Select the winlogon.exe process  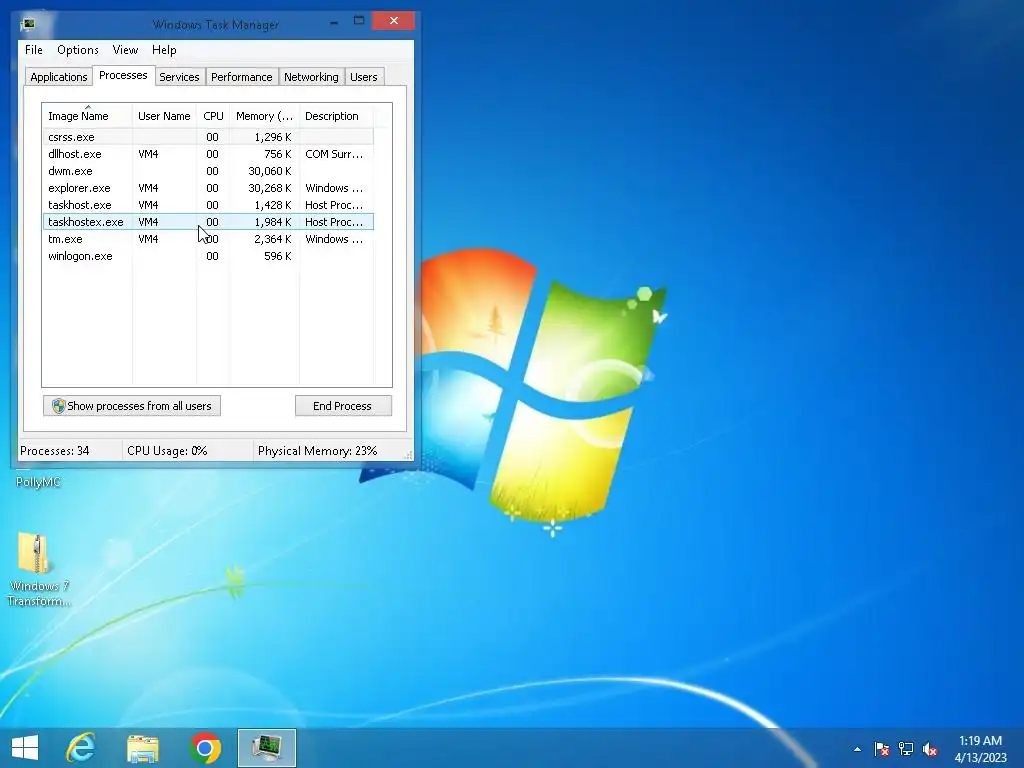point(208,256)
